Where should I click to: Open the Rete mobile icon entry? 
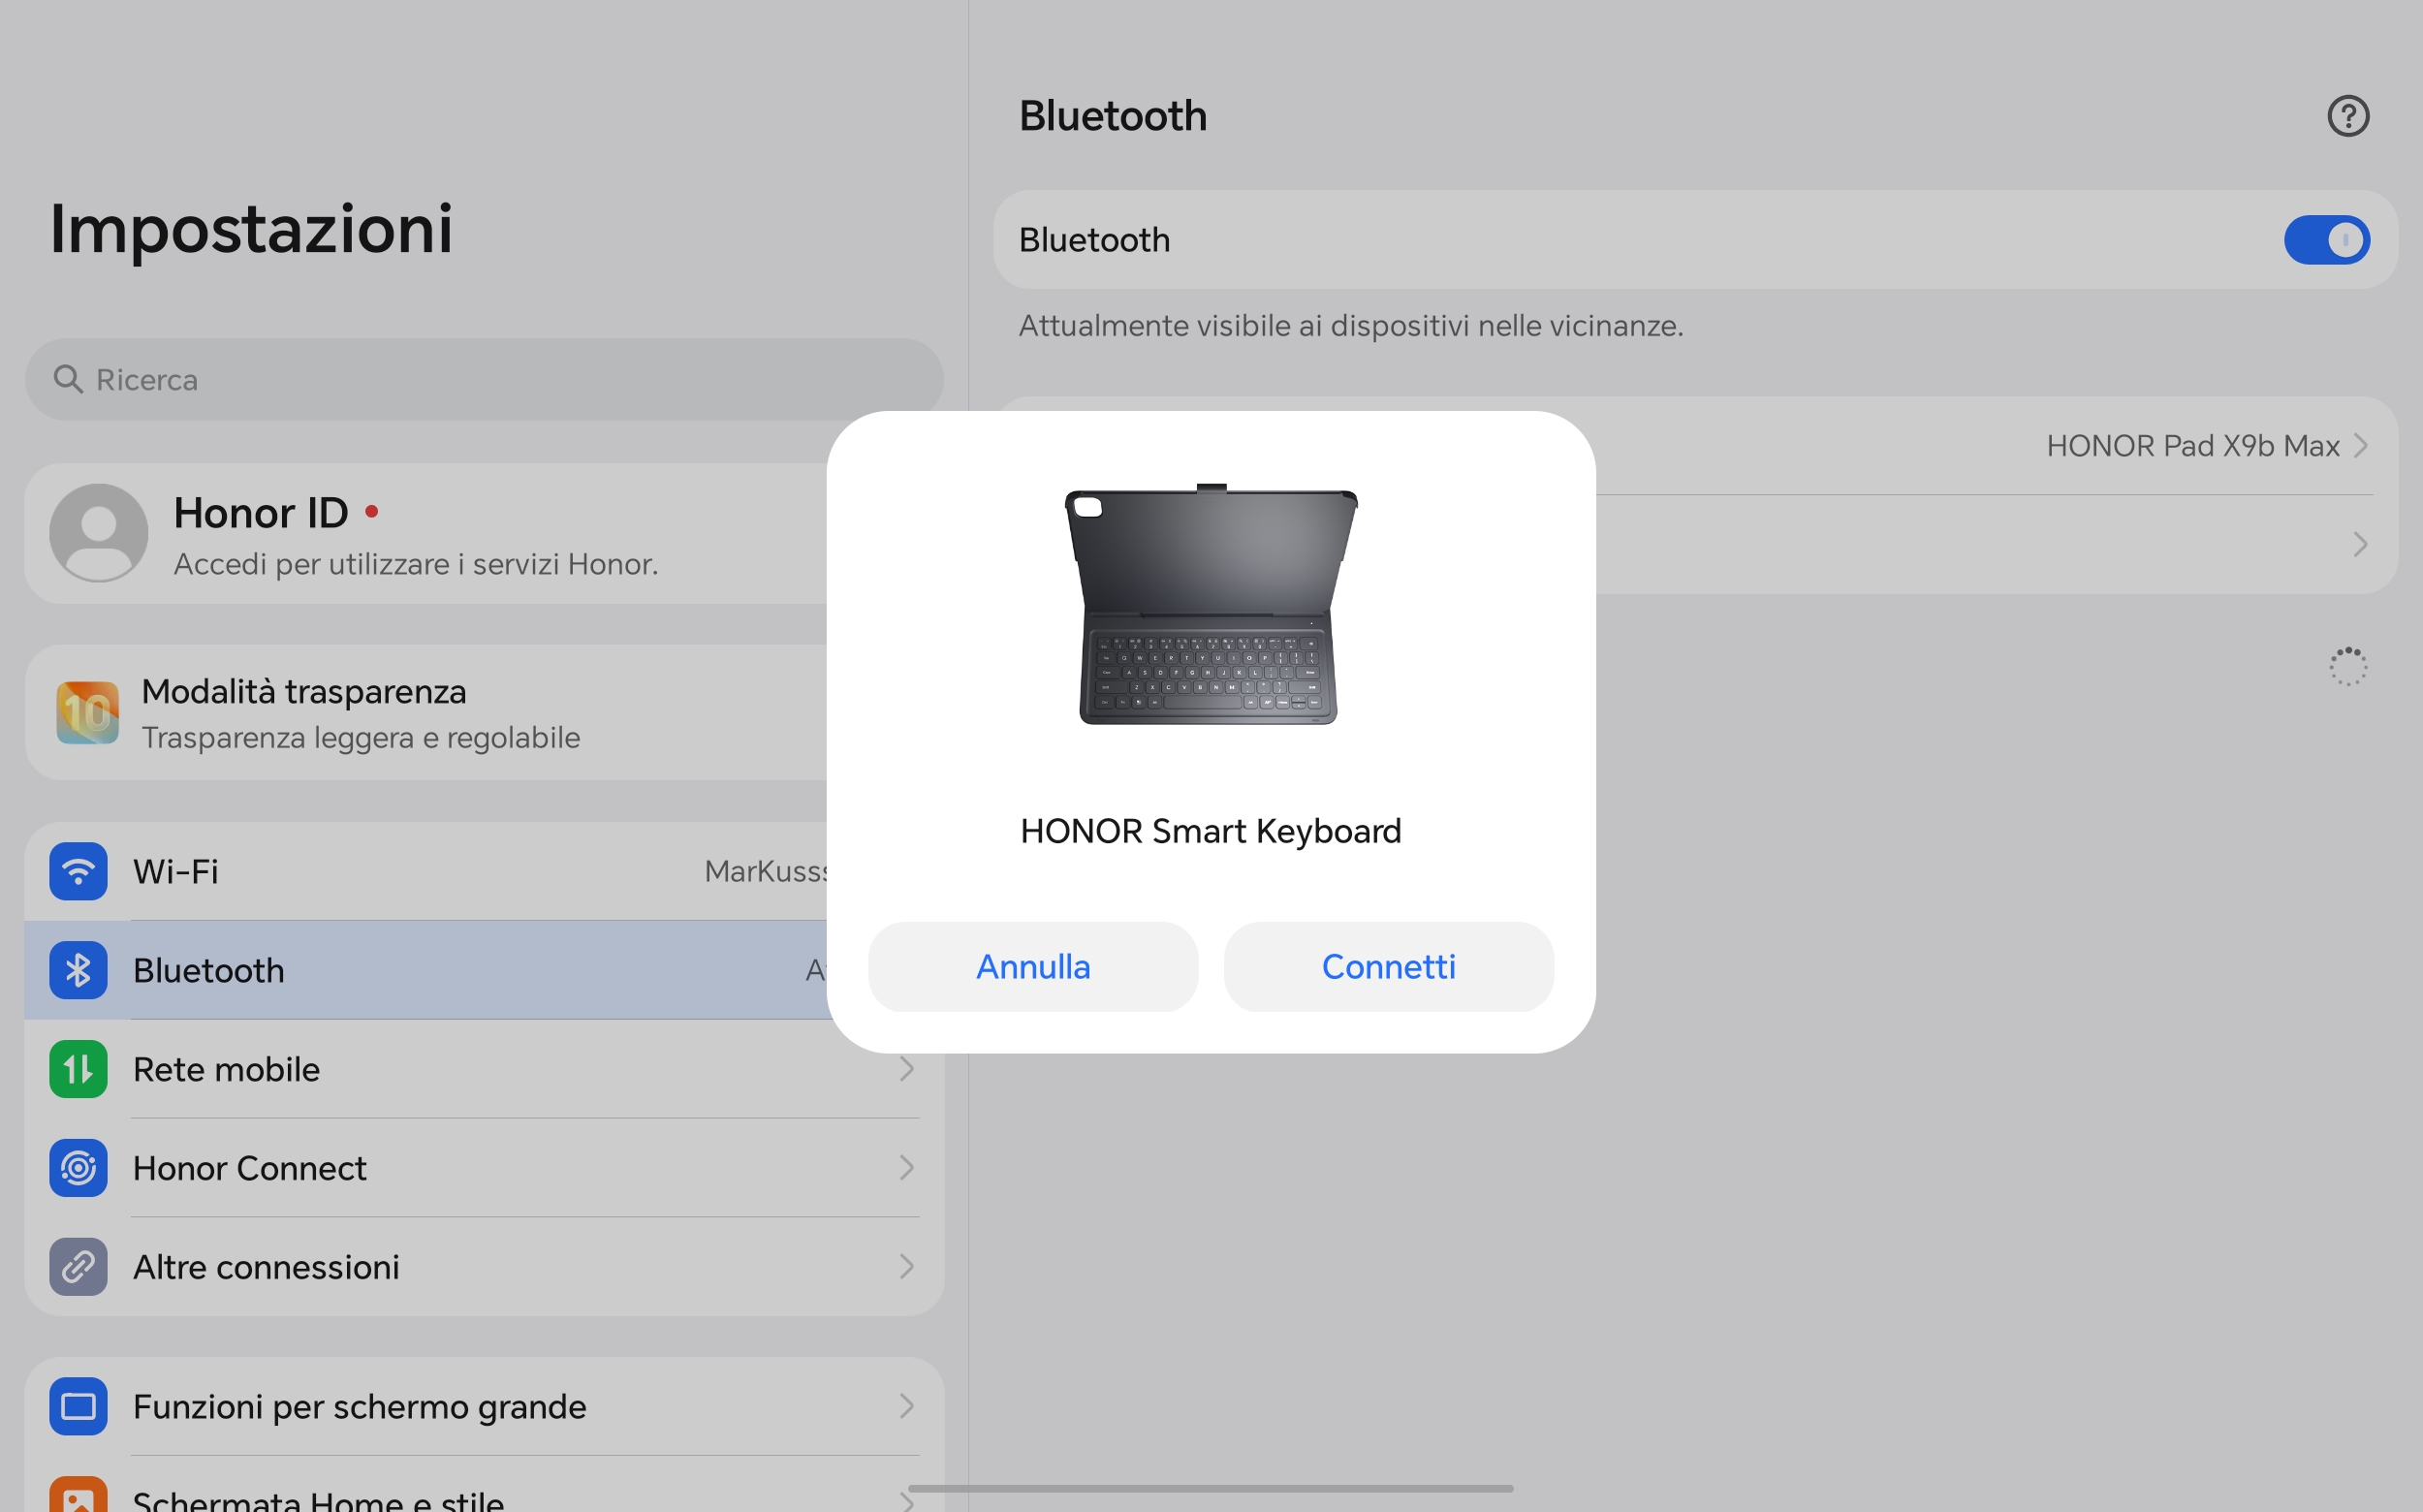[x=78, y=1069]
